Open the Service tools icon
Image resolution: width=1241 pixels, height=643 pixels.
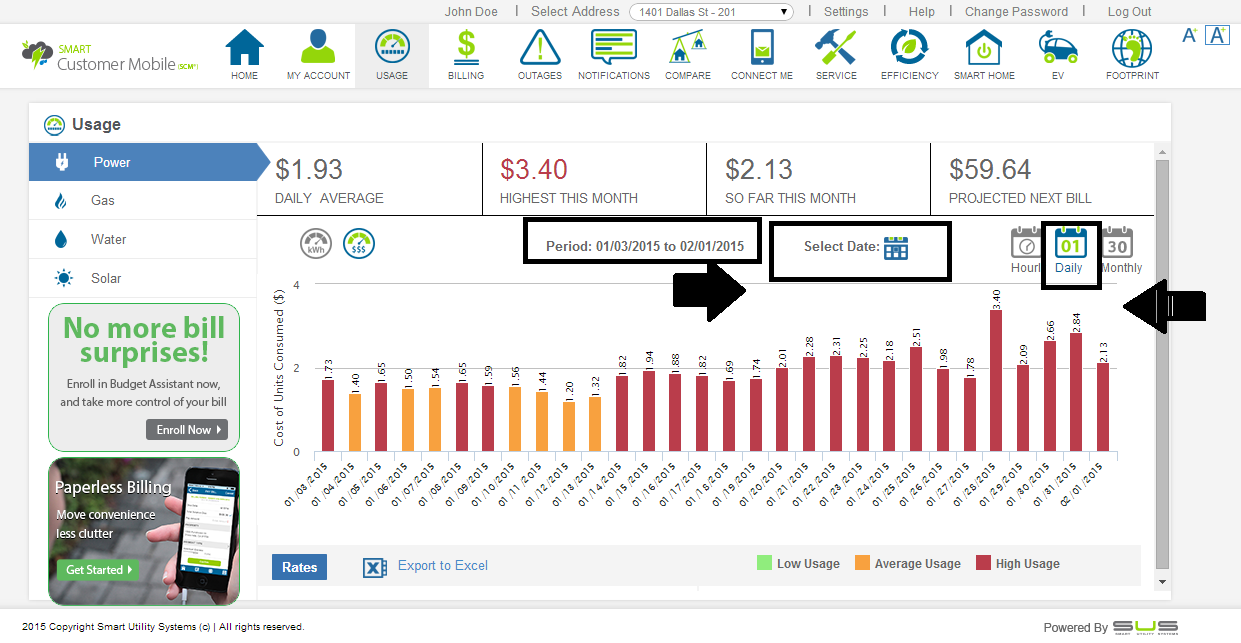(835, 48)
